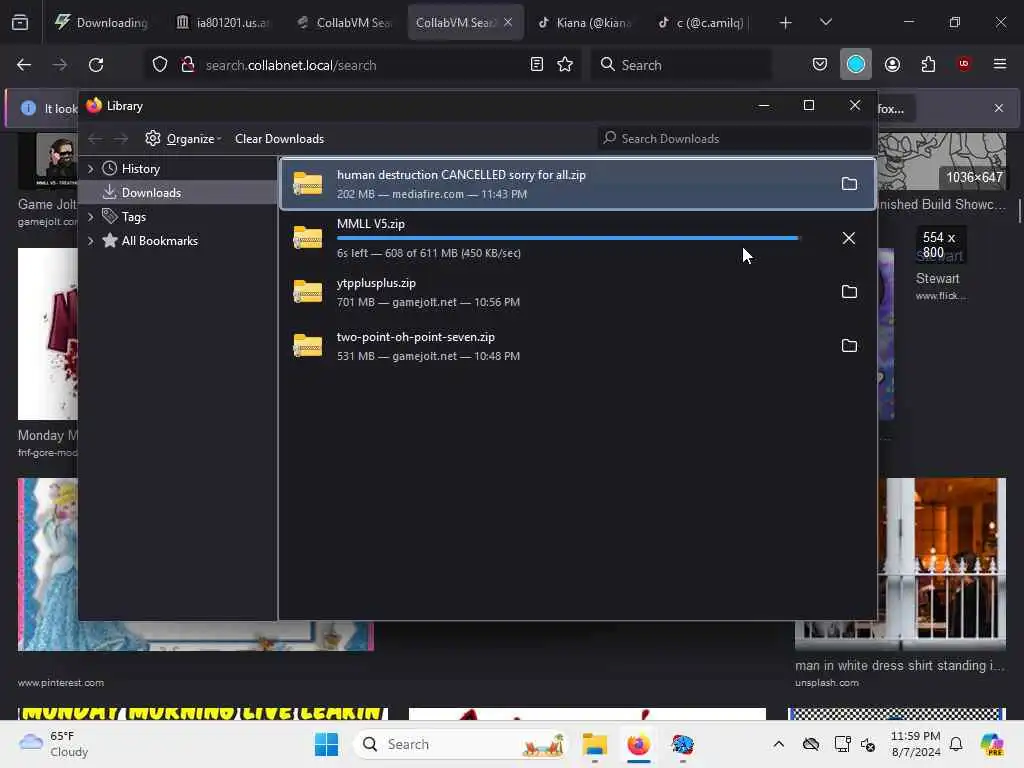
Task: Click the insecure lock icon in address bar
Action: (188, 65)
